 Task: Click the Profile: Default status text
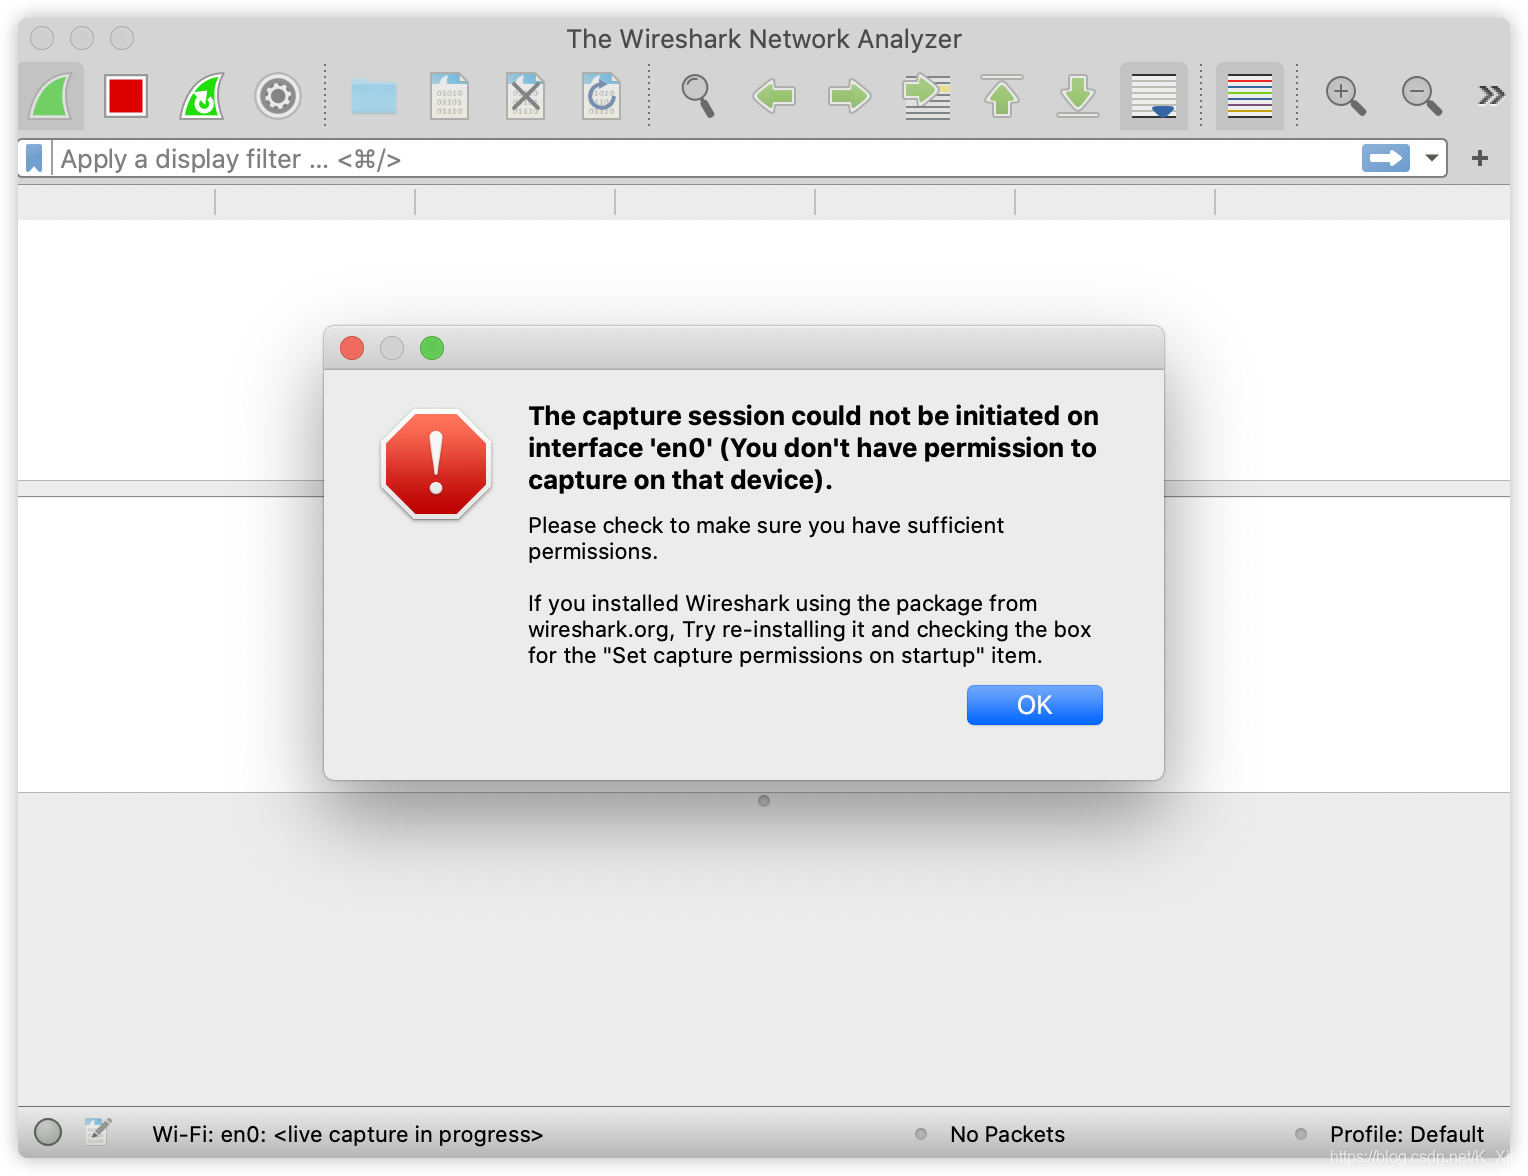tap(1406, 1134)
